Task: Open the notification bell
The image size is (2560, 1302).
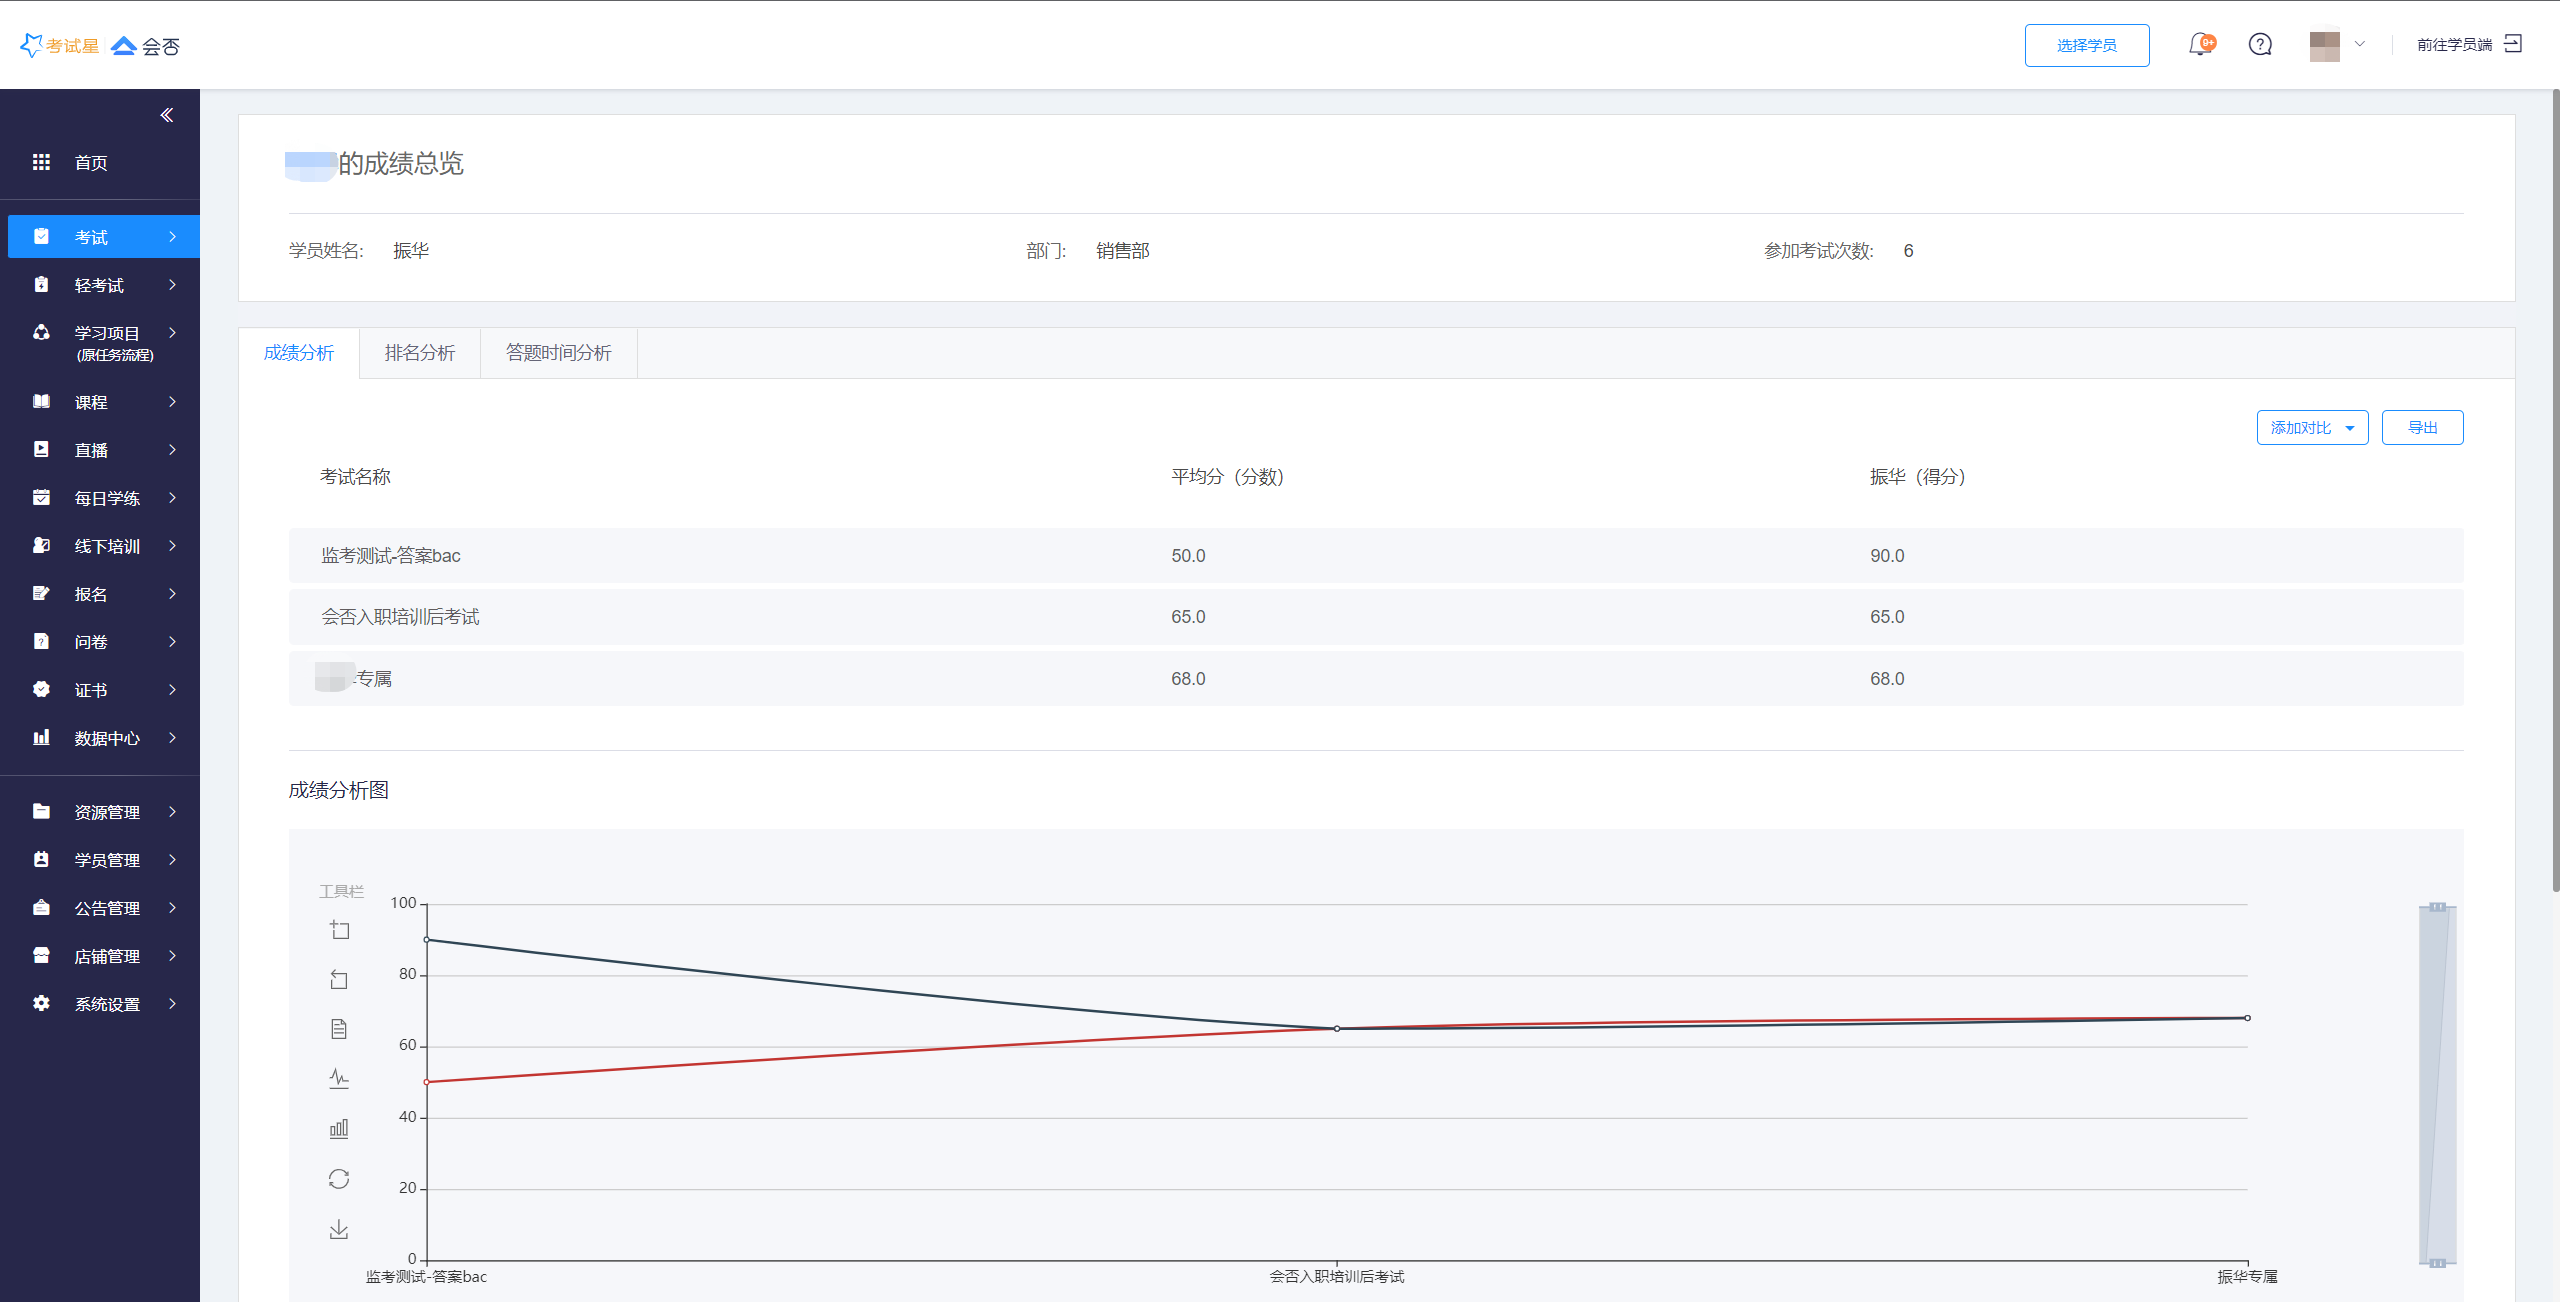Action: click(x=2200, y=45)
